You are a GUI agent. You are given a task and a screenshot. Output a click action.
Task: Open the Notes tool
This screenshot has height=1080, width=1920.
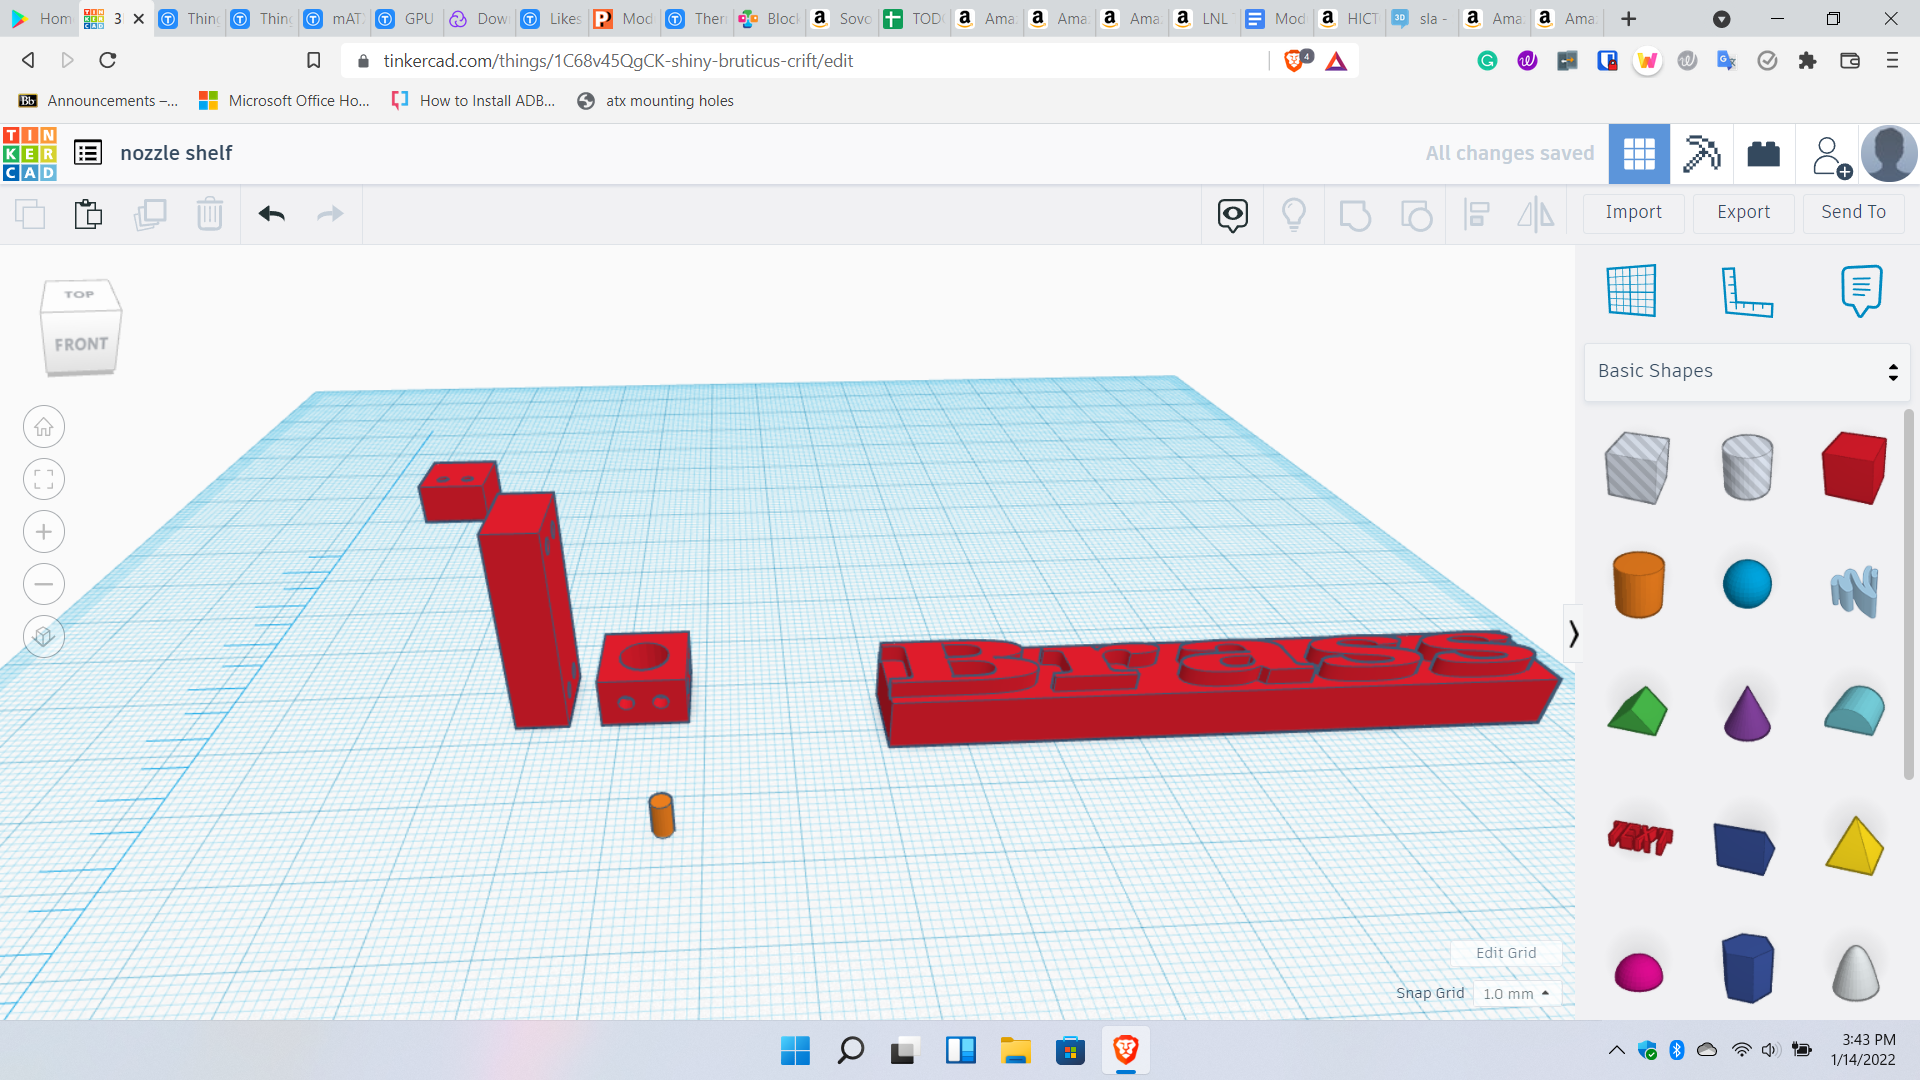coord(1860,291)
